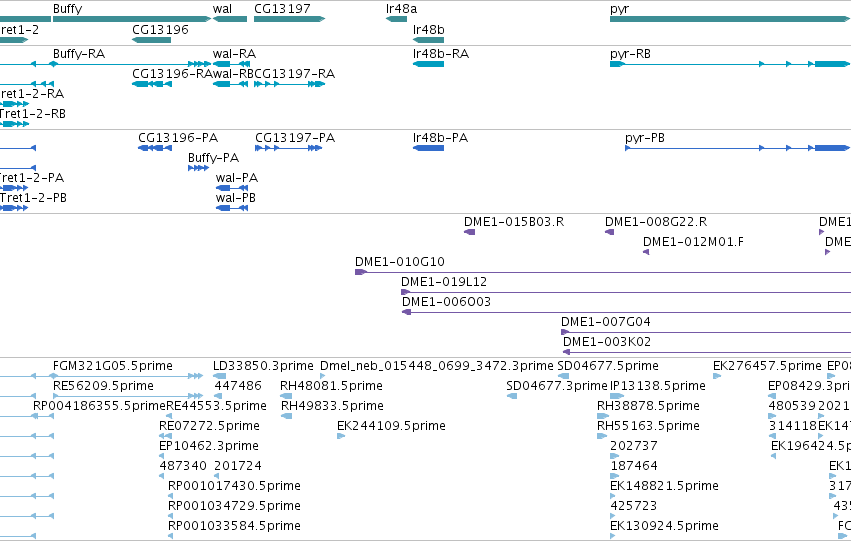Image resolution: width=851 pixels, height=541 pixels.
Task: Click the Tret1-2-RB transcript label
Action: coord(33,114)
